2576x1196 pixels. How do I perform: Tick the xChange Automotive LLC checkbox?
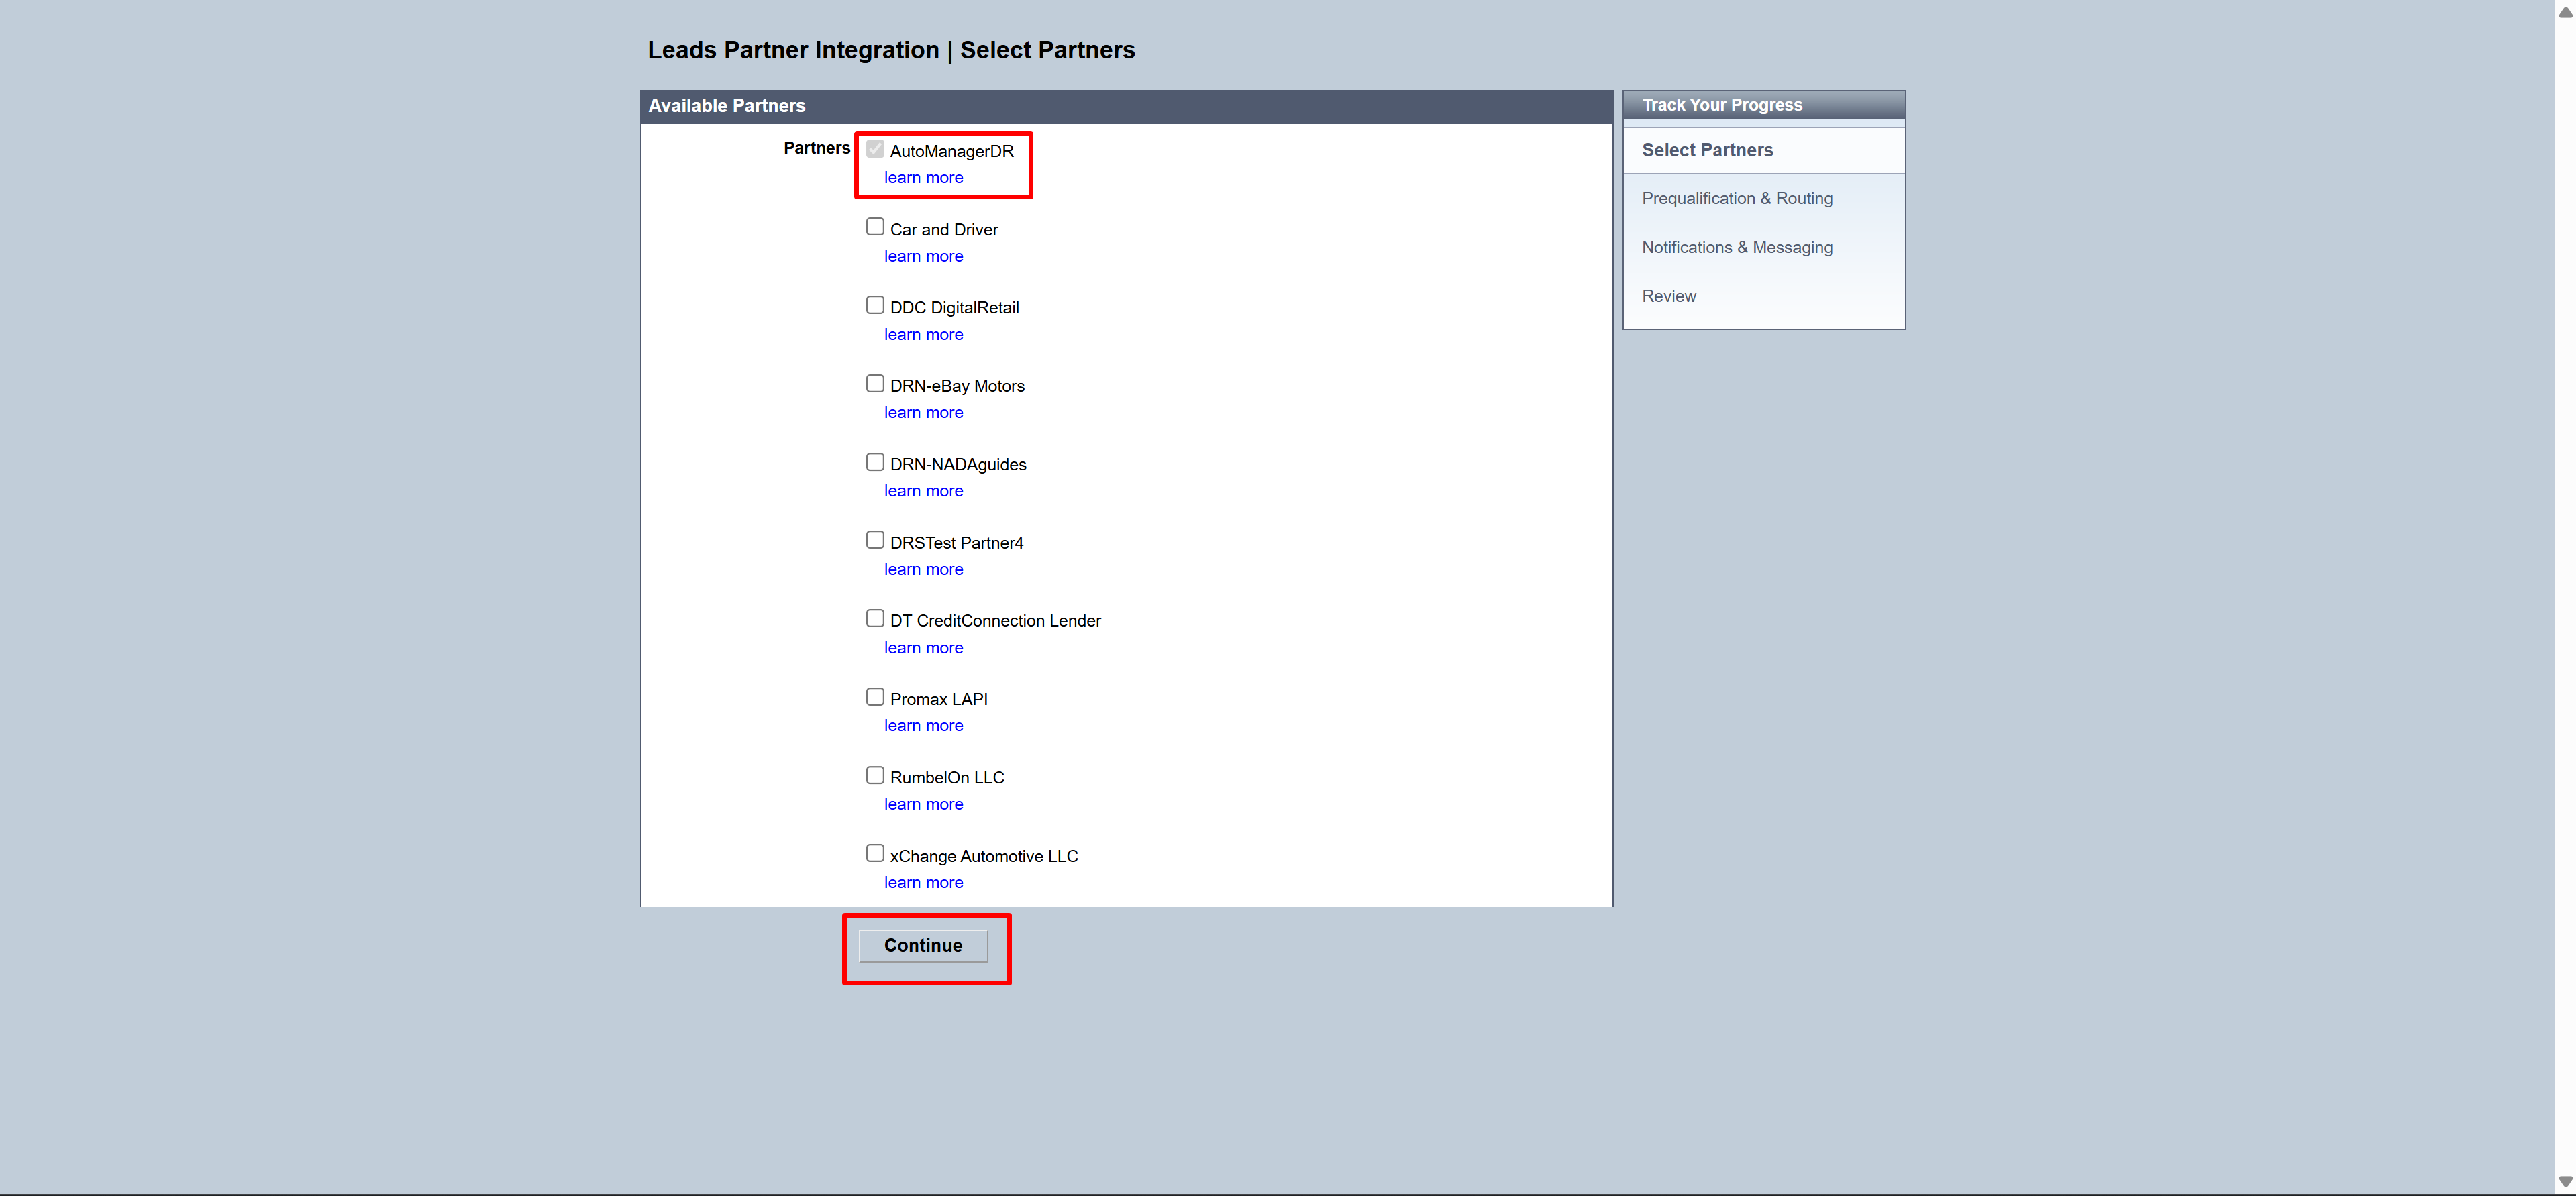(x=875, y=853)
